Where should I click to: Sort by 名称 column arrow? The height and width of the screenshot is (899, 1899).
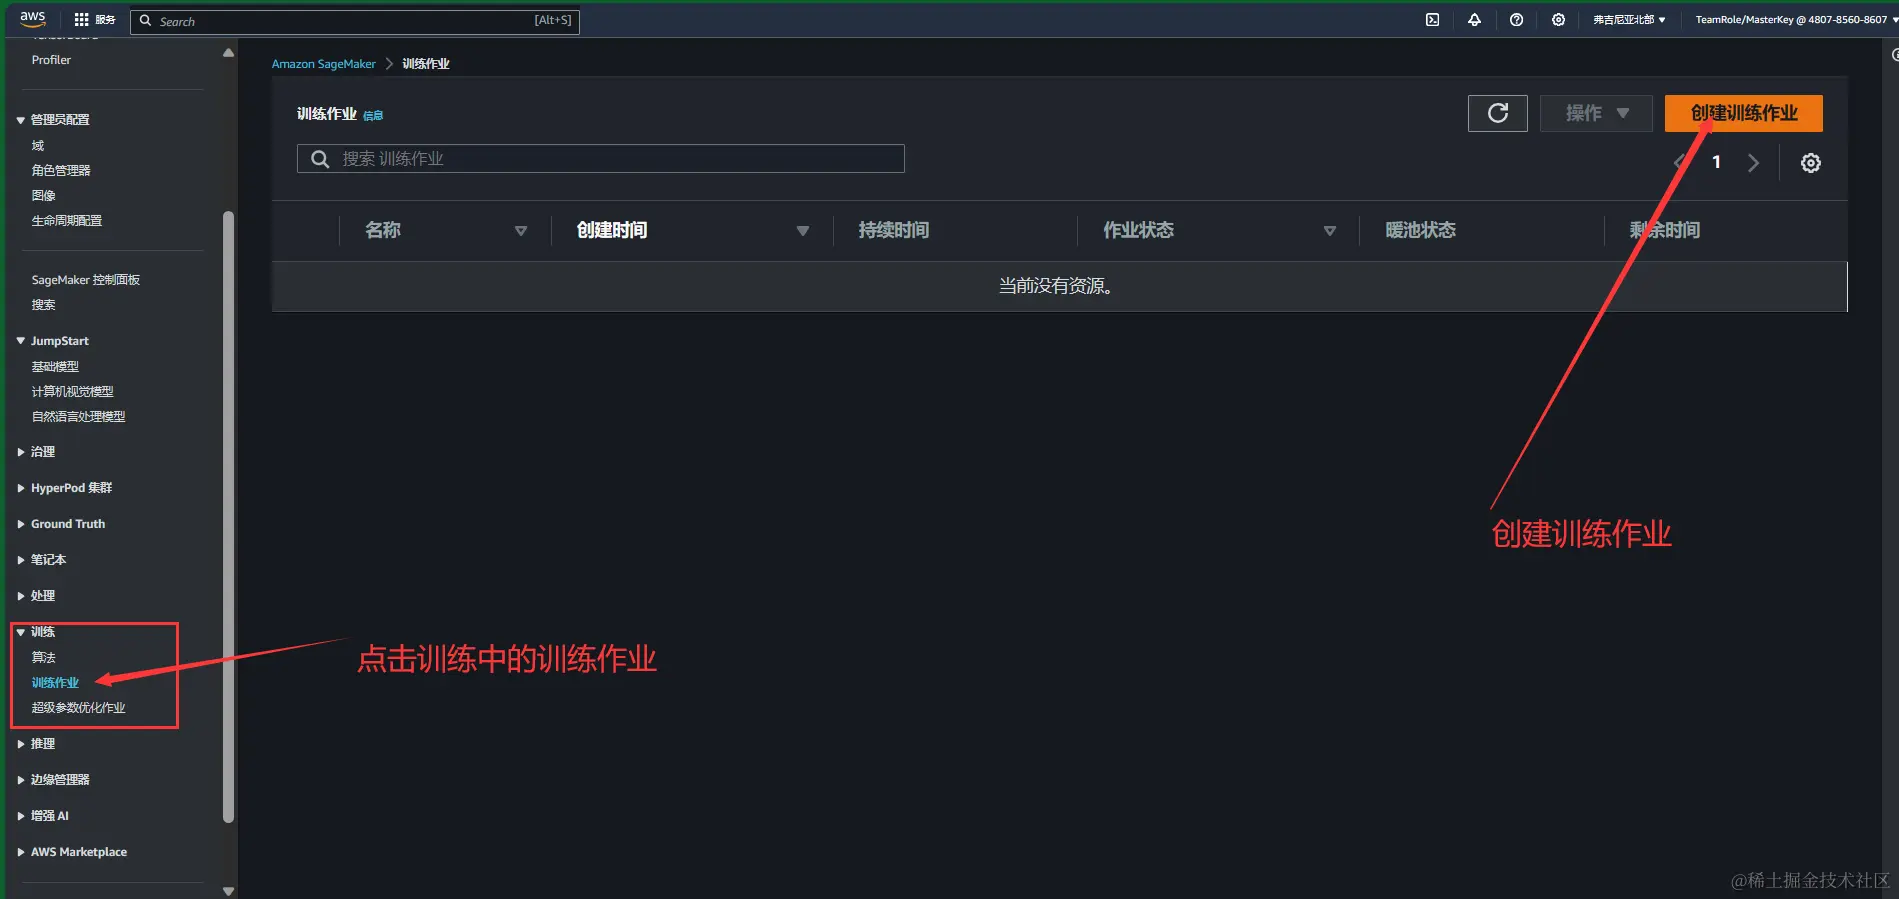pyautogui.click(x=521, y=231)
